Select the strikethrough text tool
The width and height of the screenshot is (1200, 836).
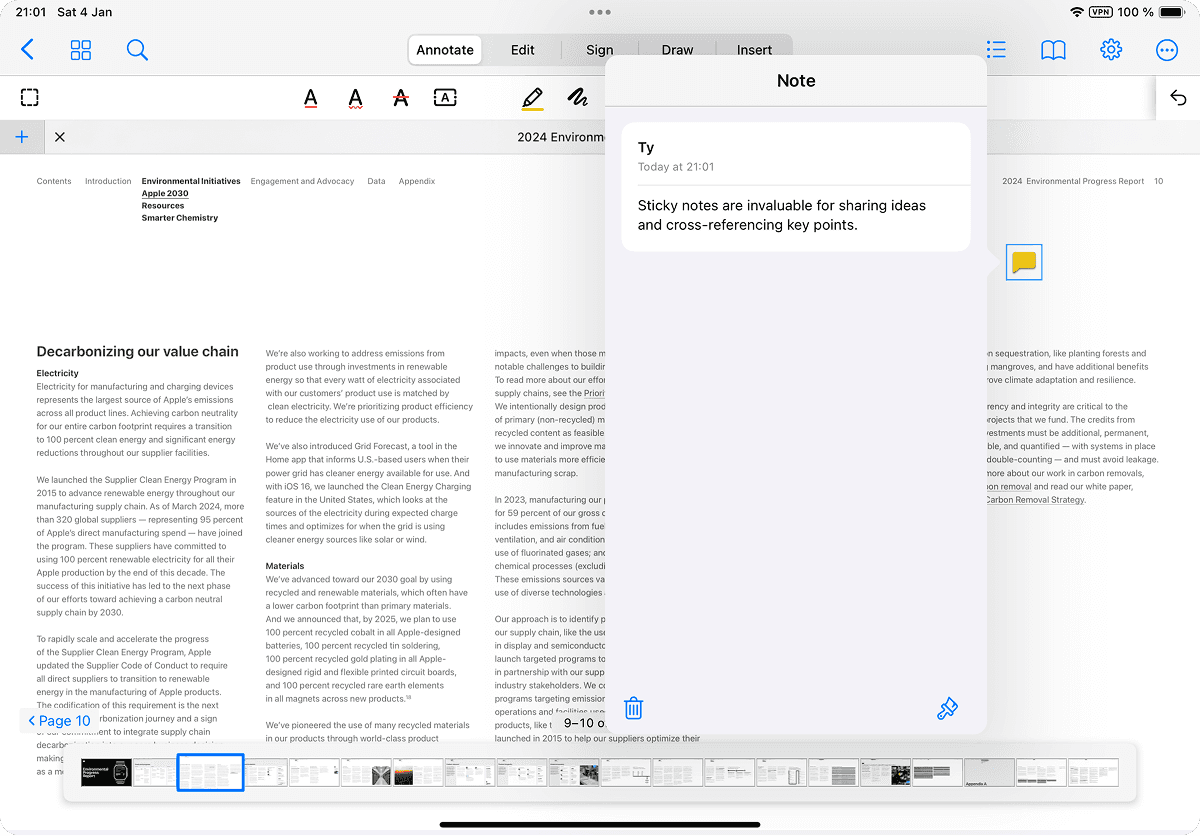point(401,98)
